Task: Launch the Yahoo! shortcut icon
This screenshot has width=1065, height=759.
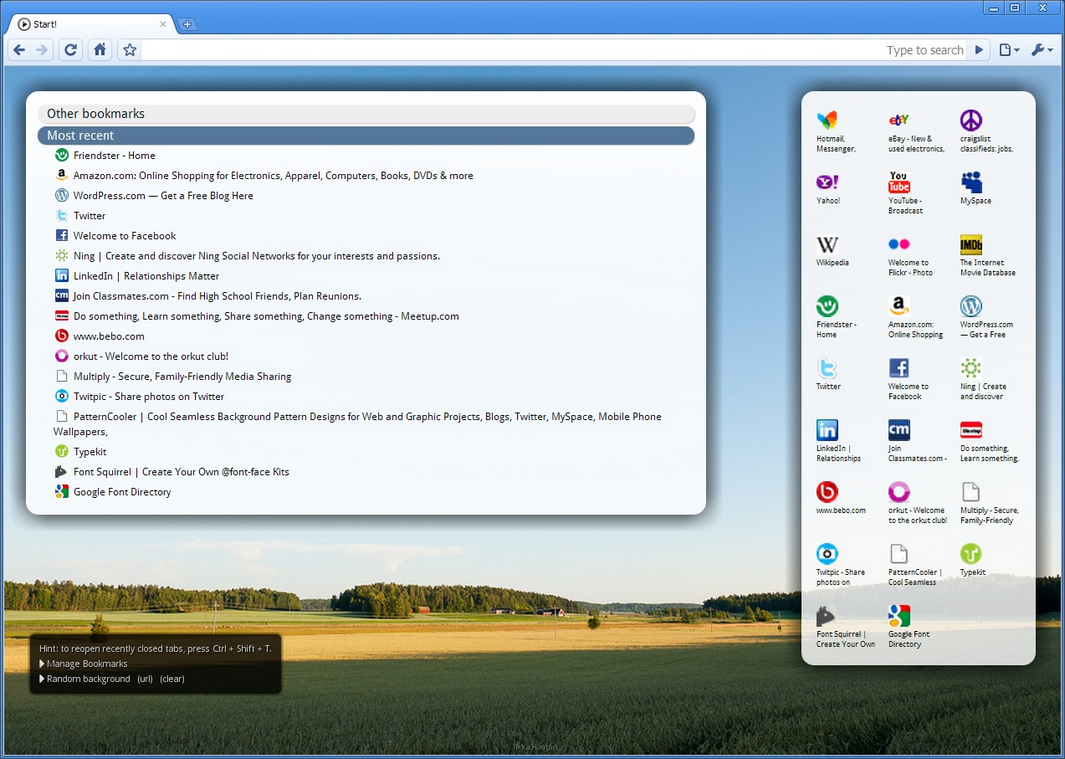Action: point(827,182)
